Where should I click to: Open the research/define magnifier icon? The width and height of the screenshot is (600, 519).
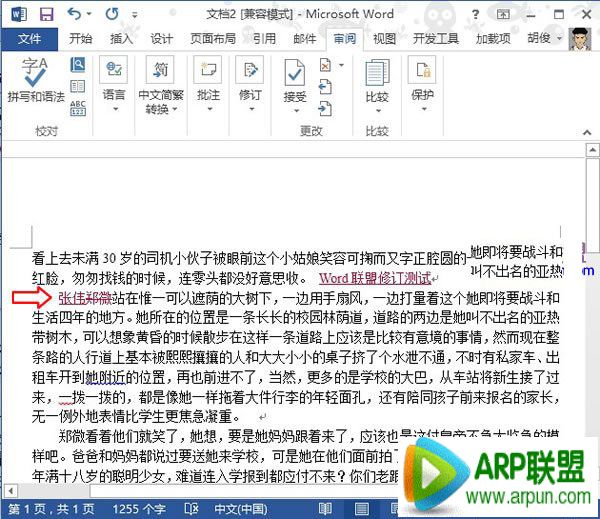click(78, 65)
